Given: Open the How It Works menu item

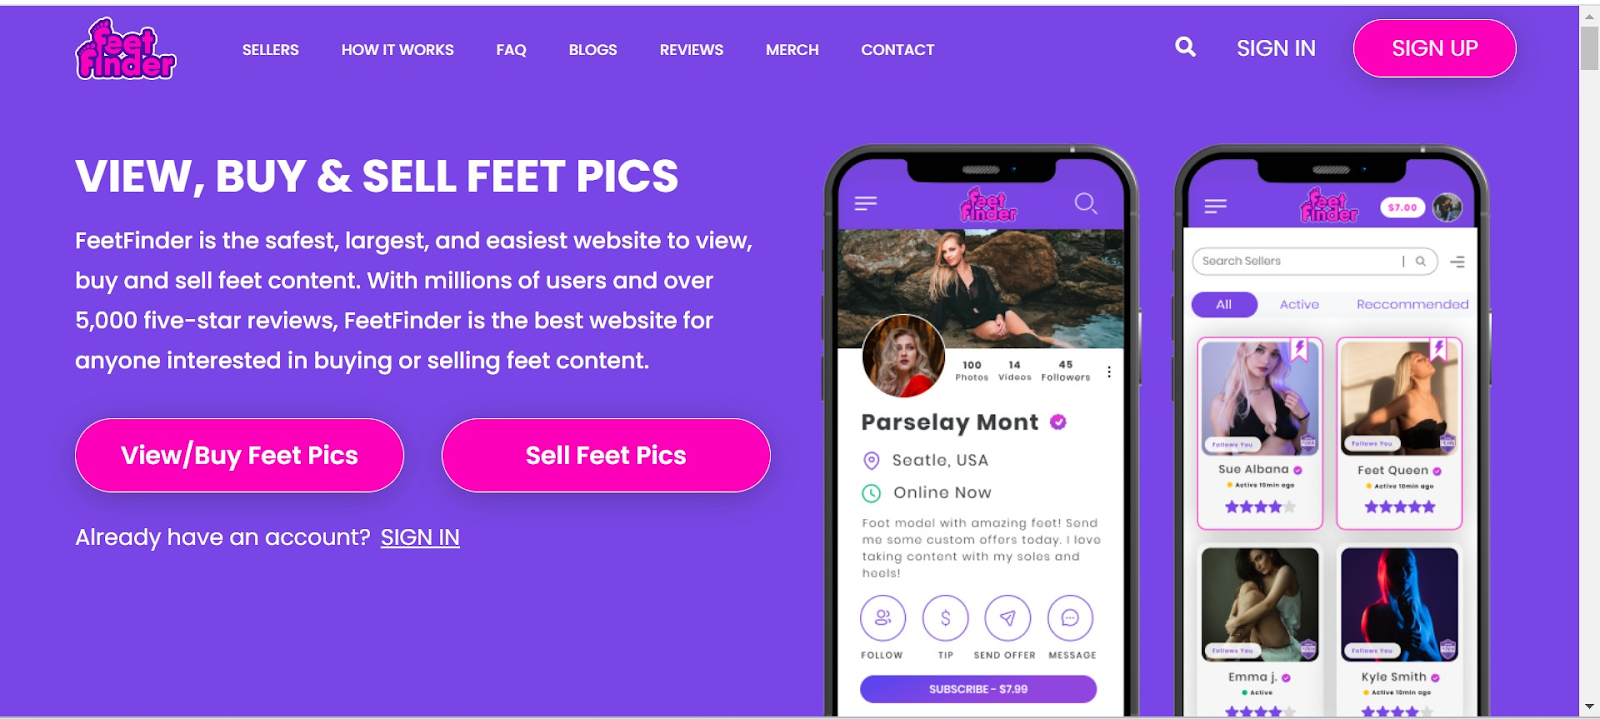Looking at the screenshot, I should 397,49.
